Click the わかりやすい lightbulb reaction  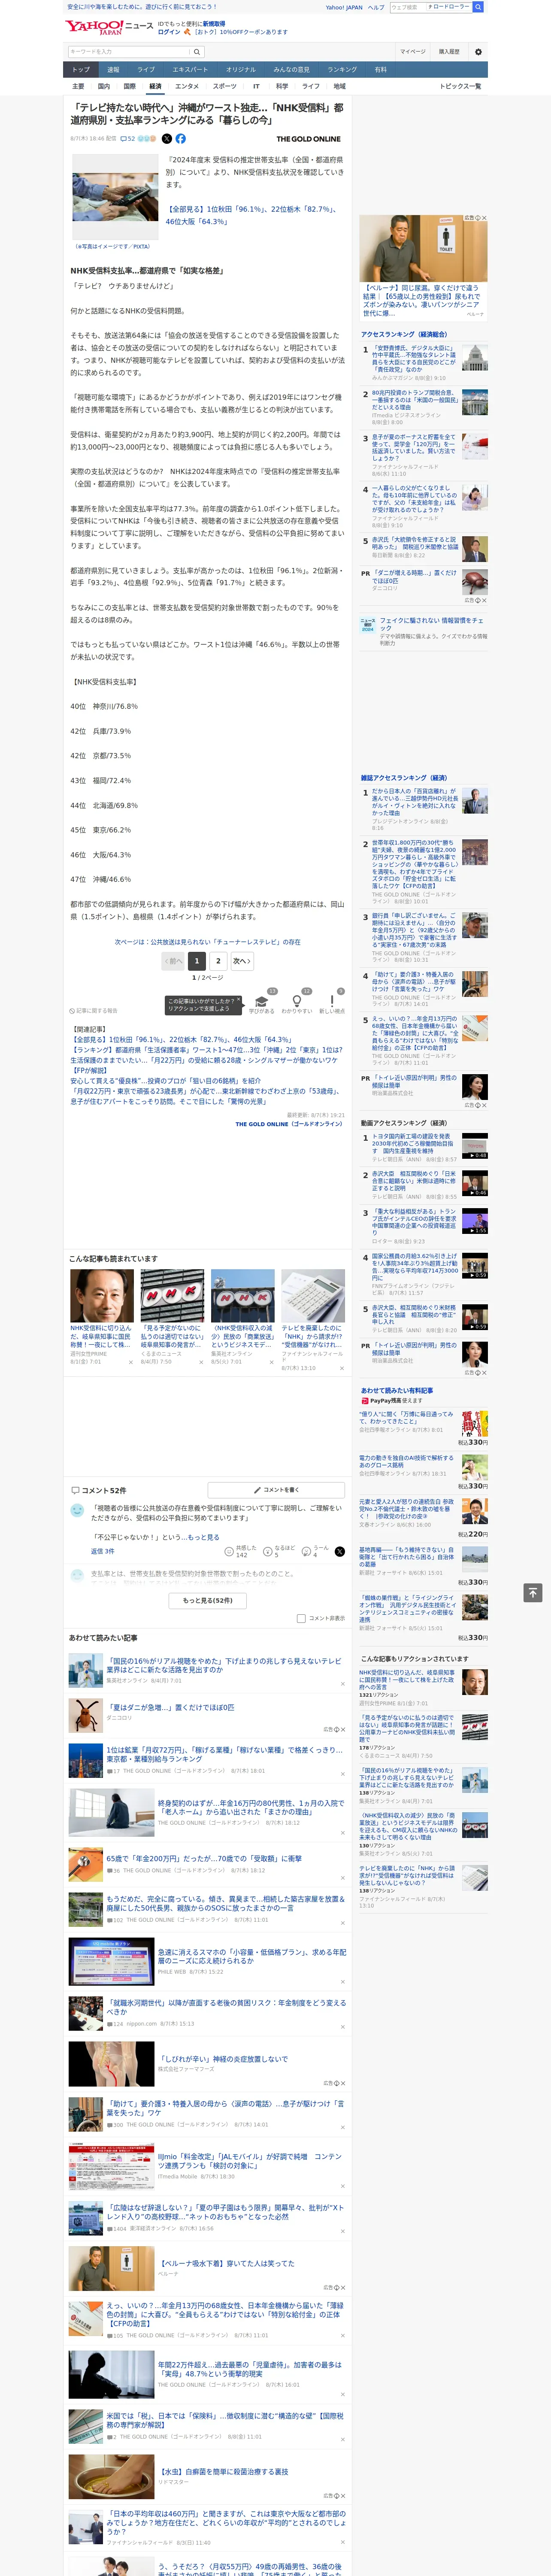[296, 1003]
